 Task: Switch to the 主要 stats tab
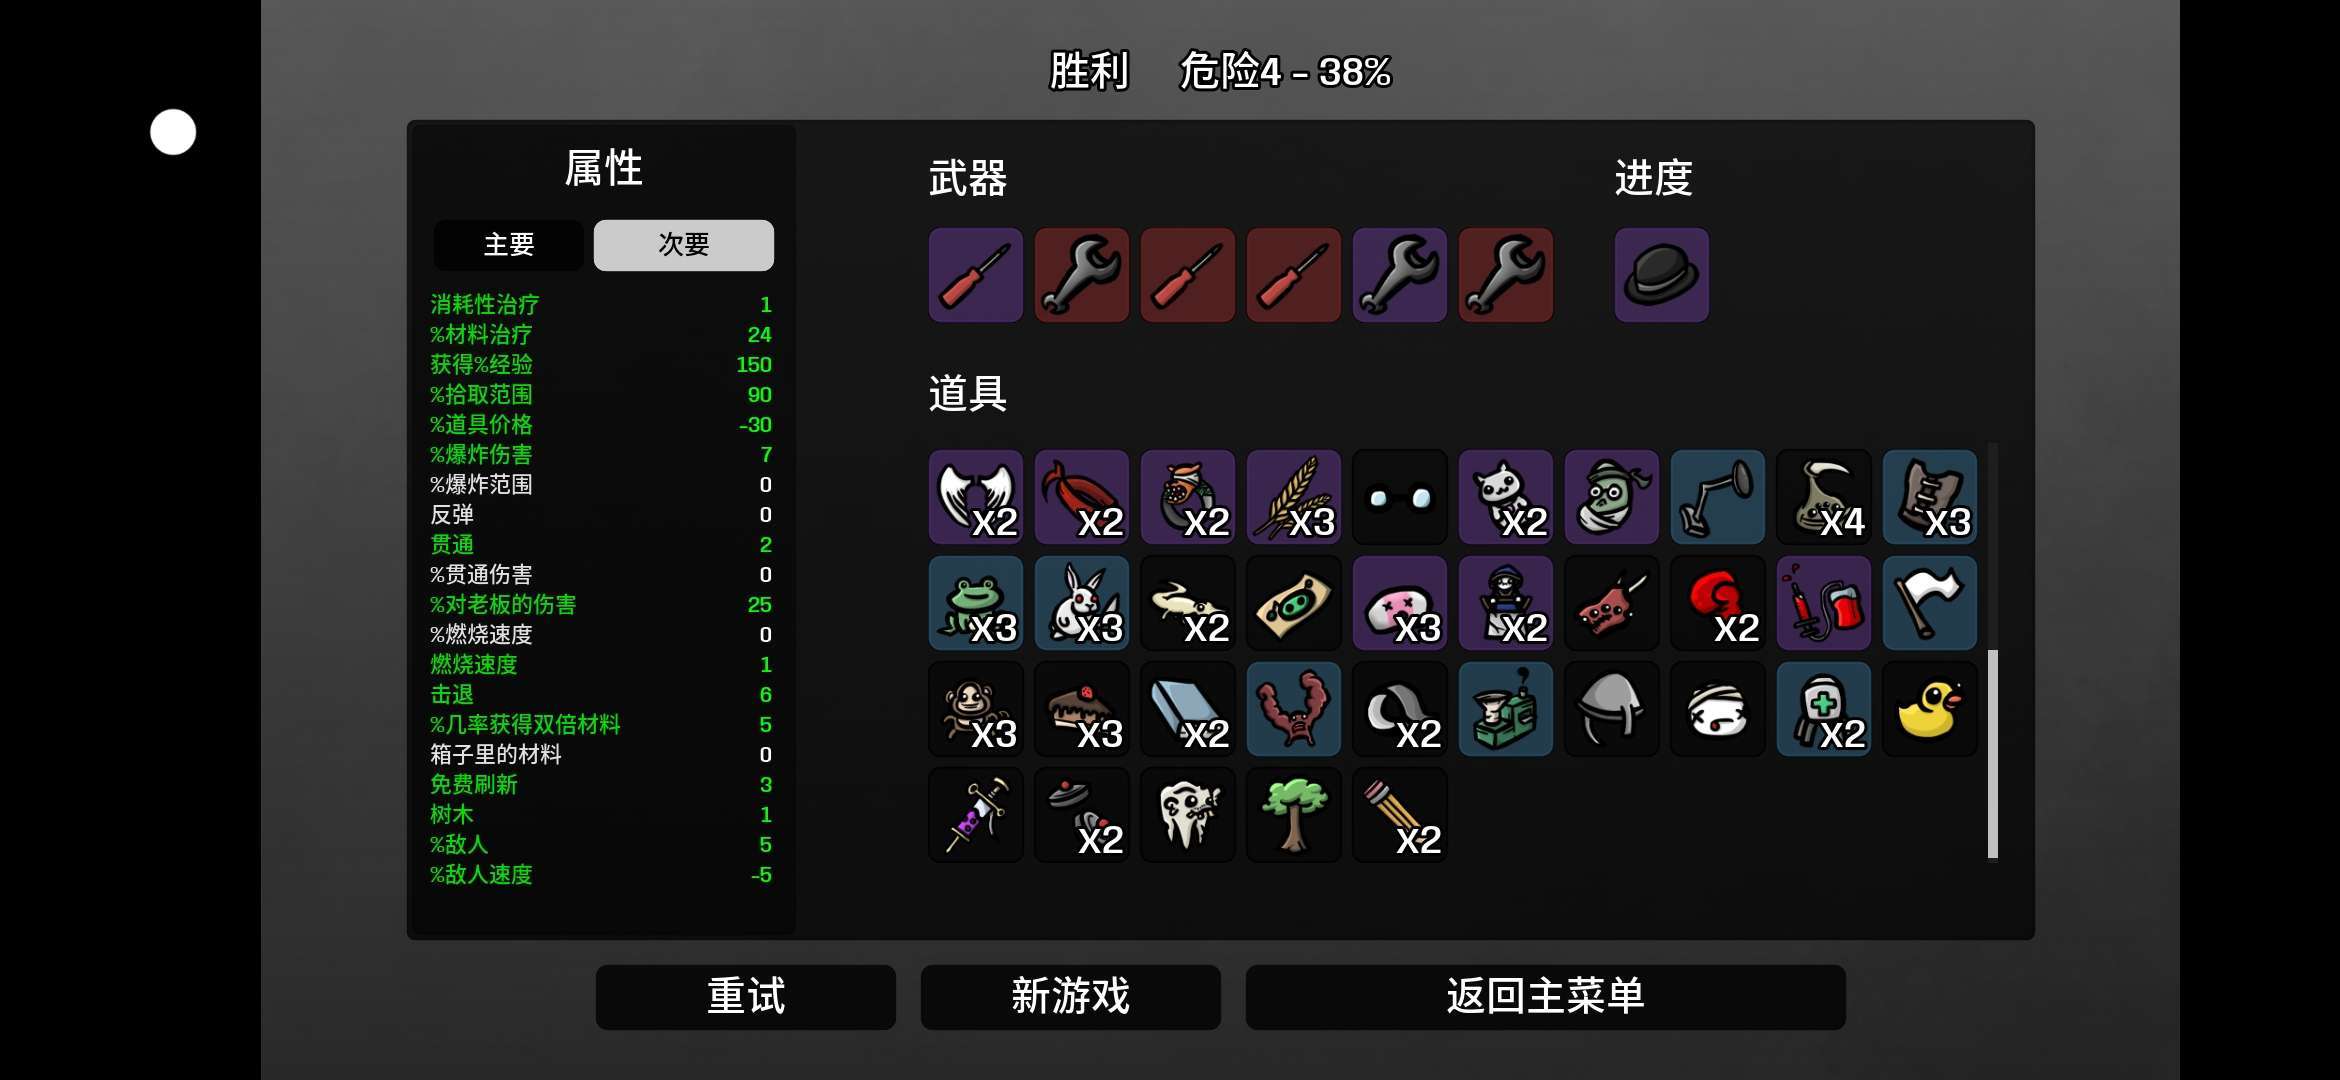coord(509,245)
